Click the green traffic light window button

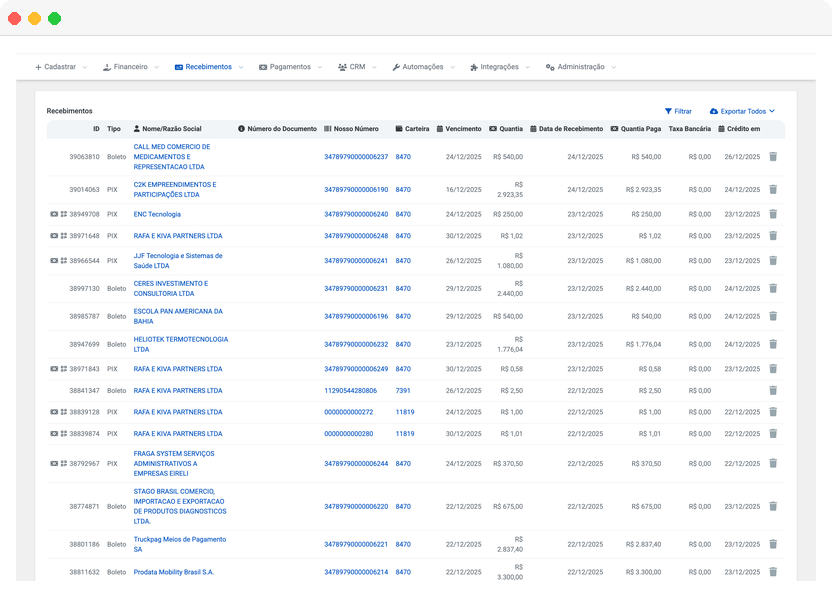click(54, 17)
